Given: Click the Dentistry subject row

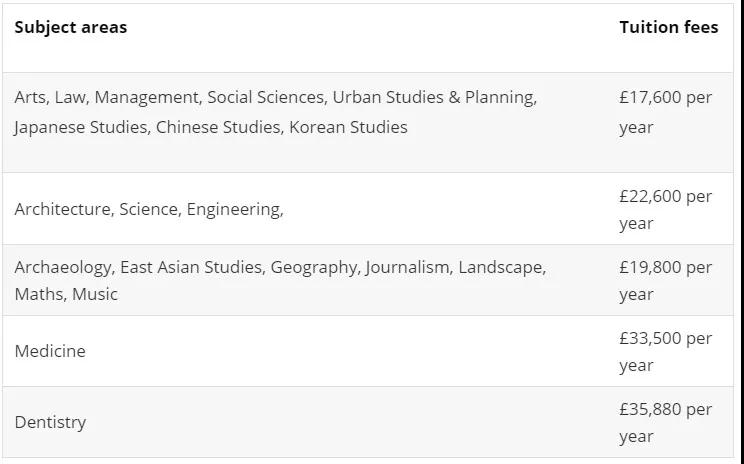Looking at the screenshot, I should (50, 422).
